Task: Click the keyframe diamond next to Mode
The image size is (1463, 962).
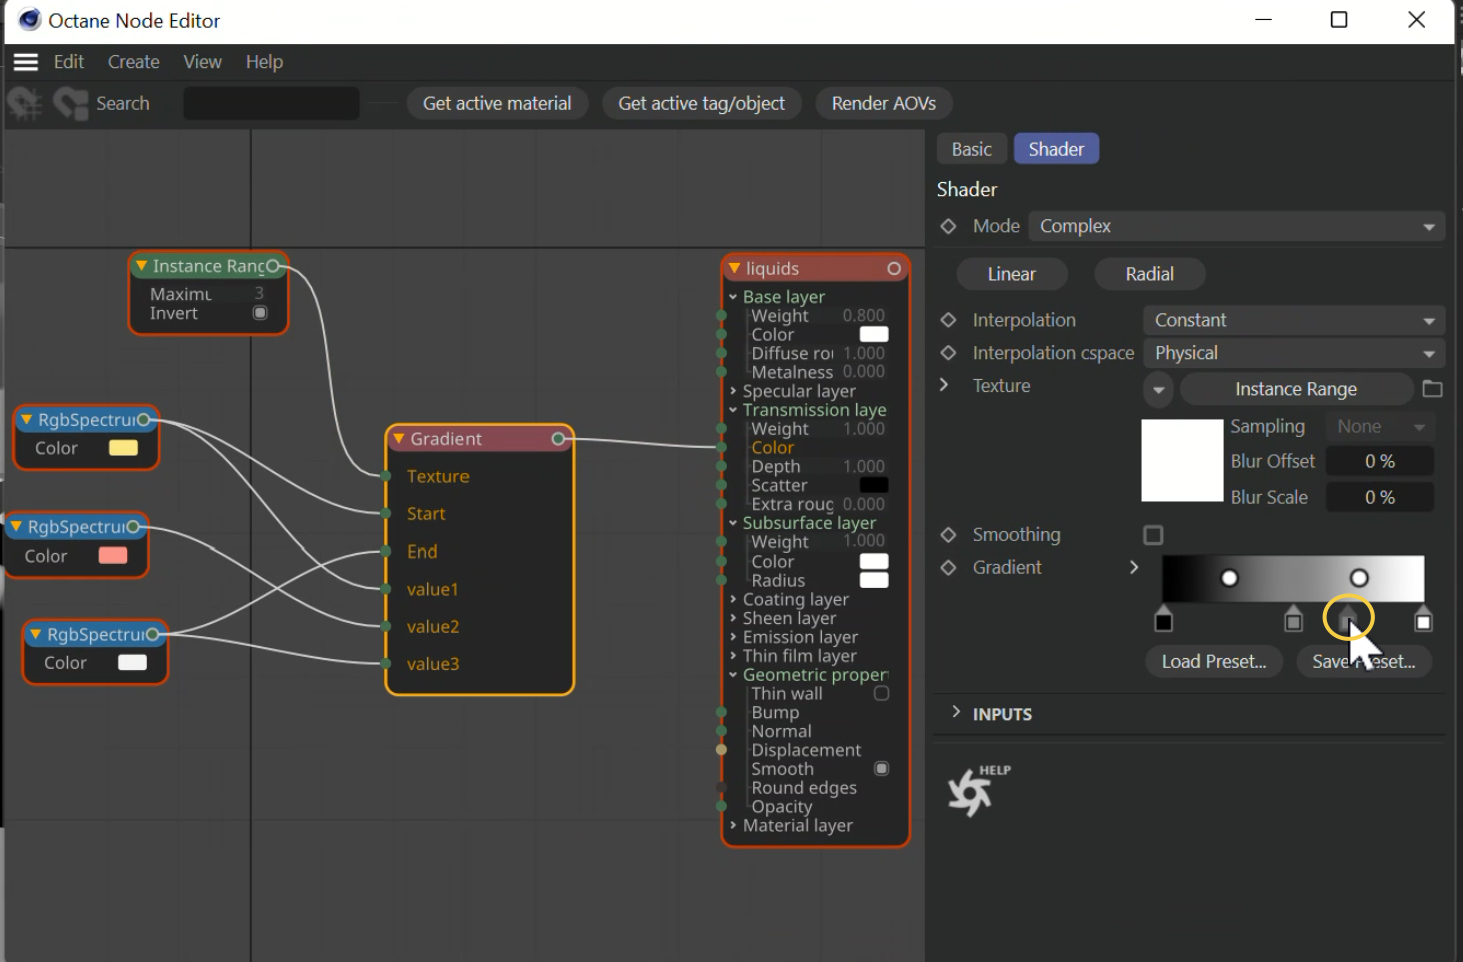Action: click(x=948, y=226)
